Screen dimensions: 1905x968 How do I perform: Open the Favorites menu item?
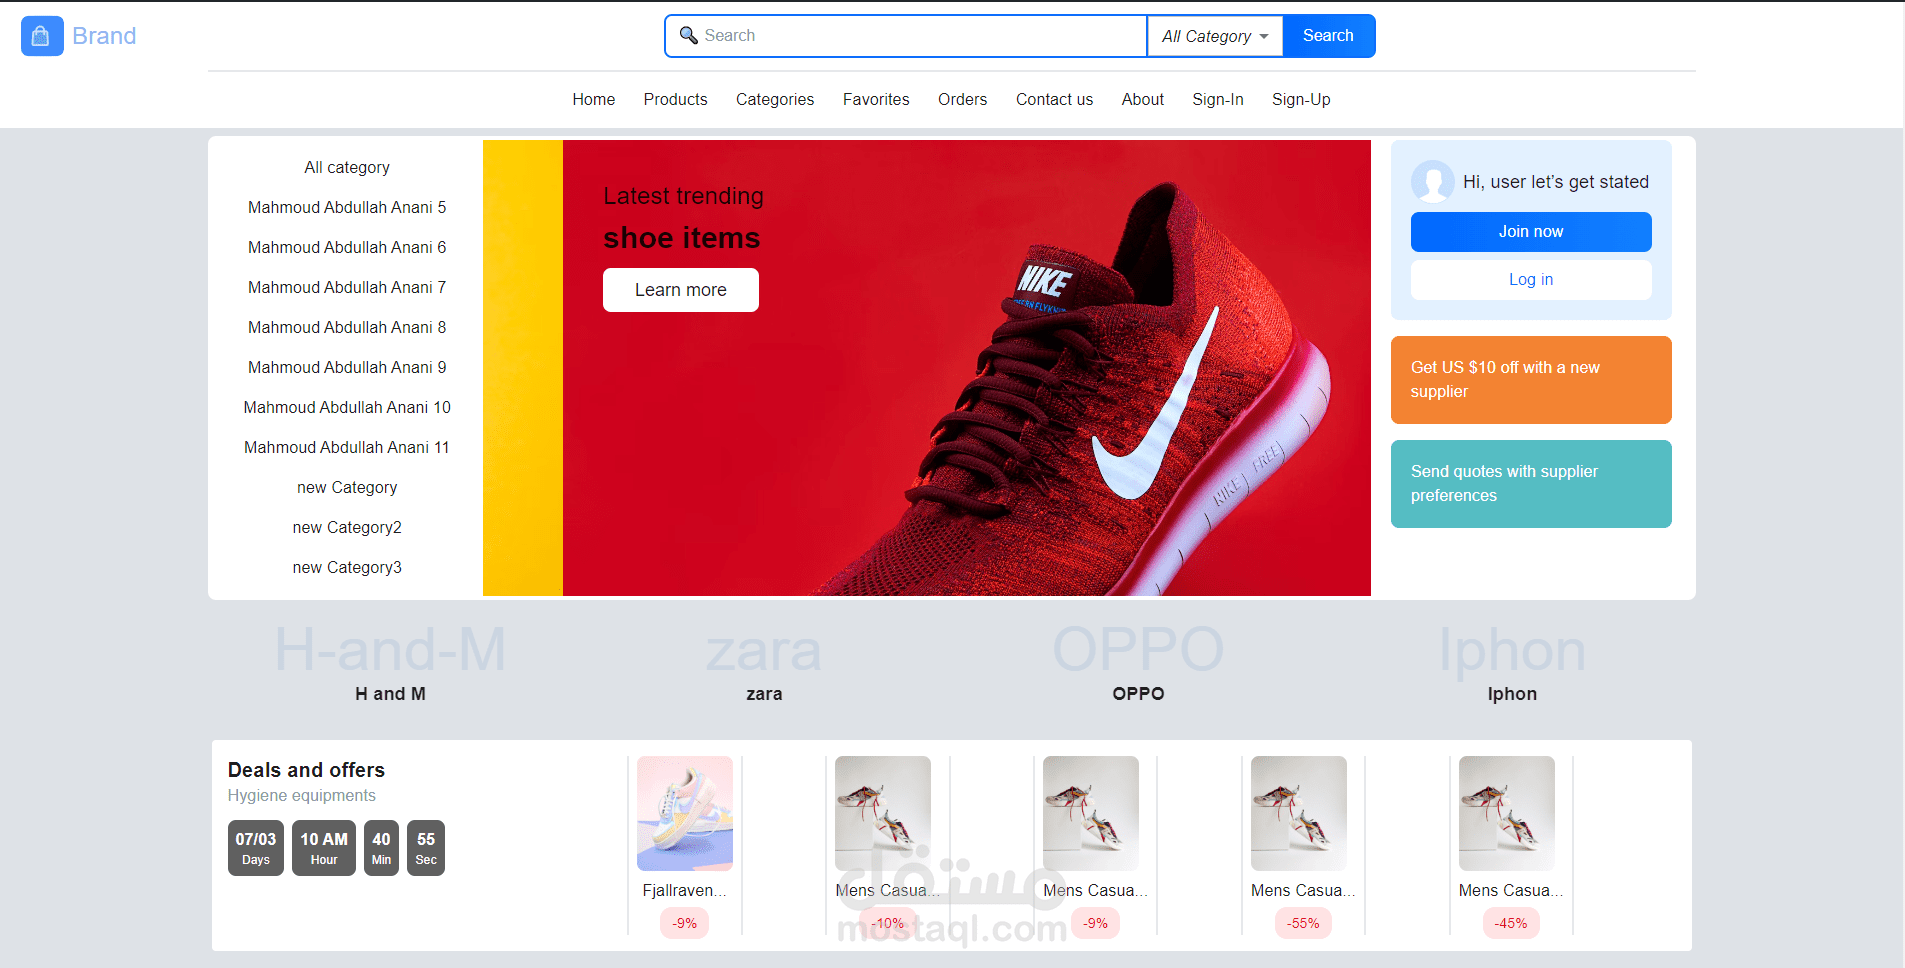pyautogui.click(x=876, y=100)
